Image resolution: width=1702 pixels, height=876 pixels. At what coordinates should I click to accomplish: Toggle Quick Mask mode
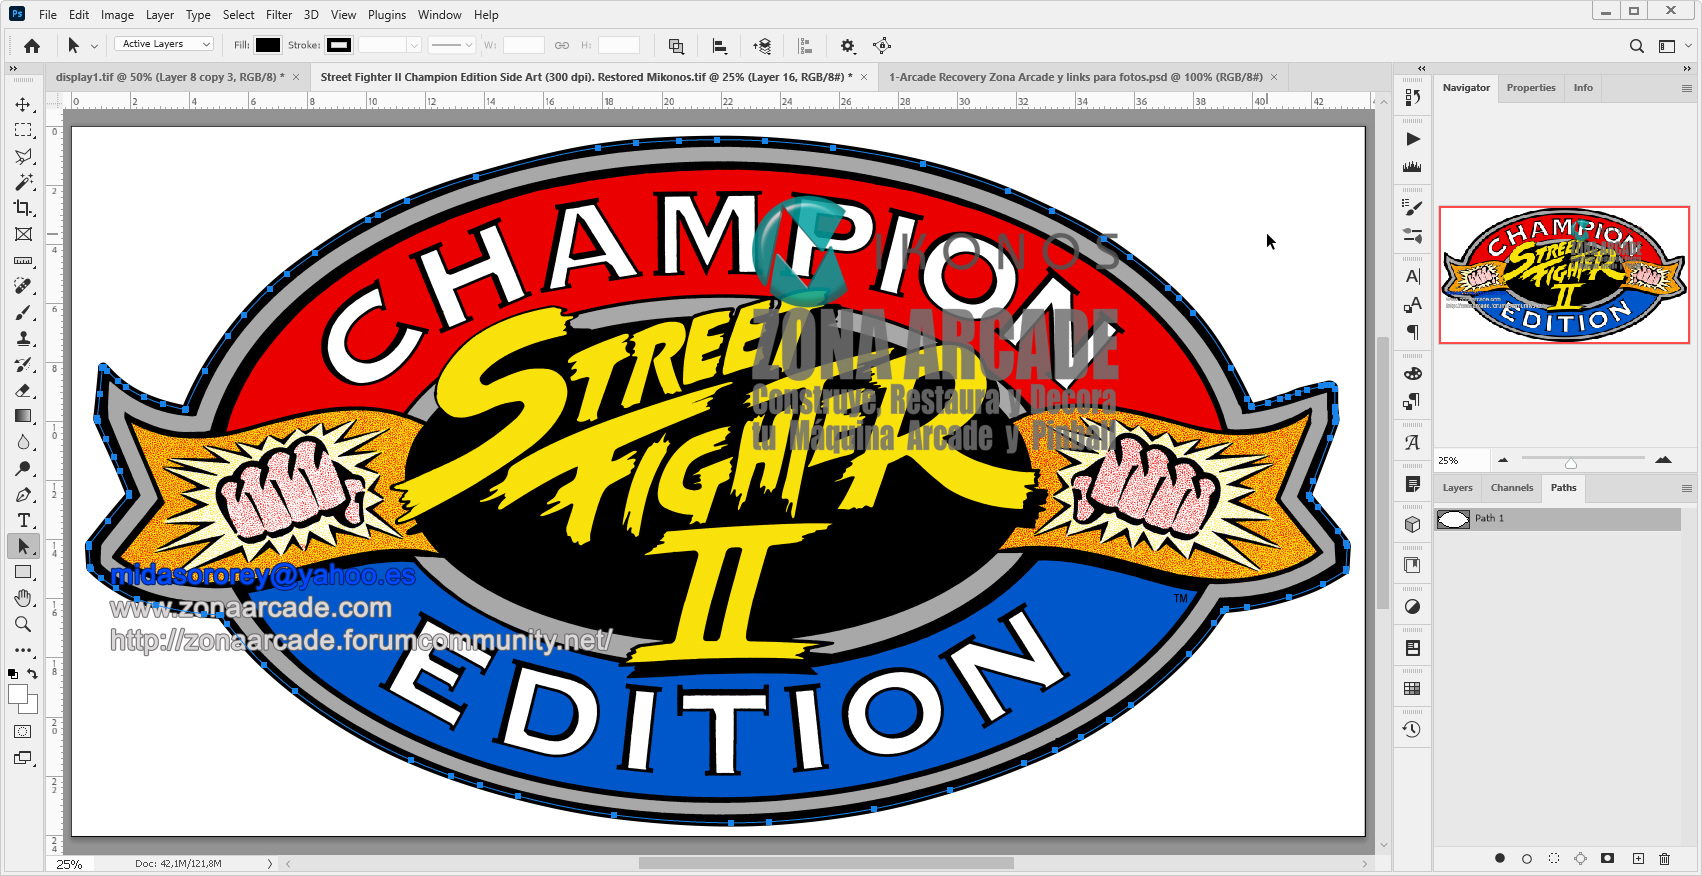pyautogui.click(x=23, y=732)
